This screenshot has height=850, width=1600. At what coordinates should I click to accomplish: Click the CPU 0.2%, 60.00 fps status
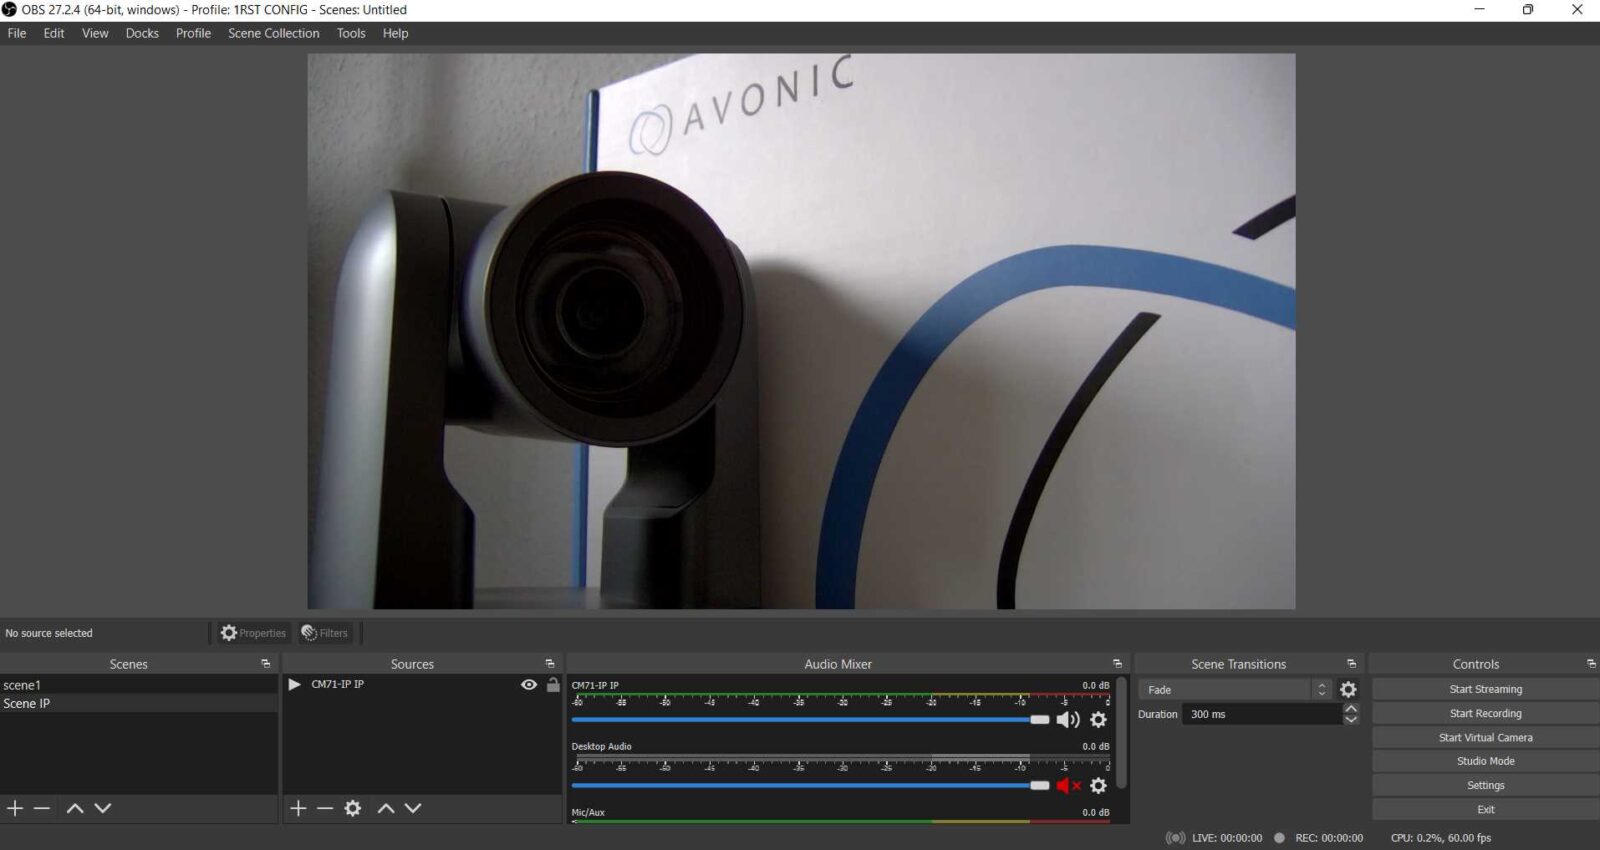click(x=1440, y=838)
